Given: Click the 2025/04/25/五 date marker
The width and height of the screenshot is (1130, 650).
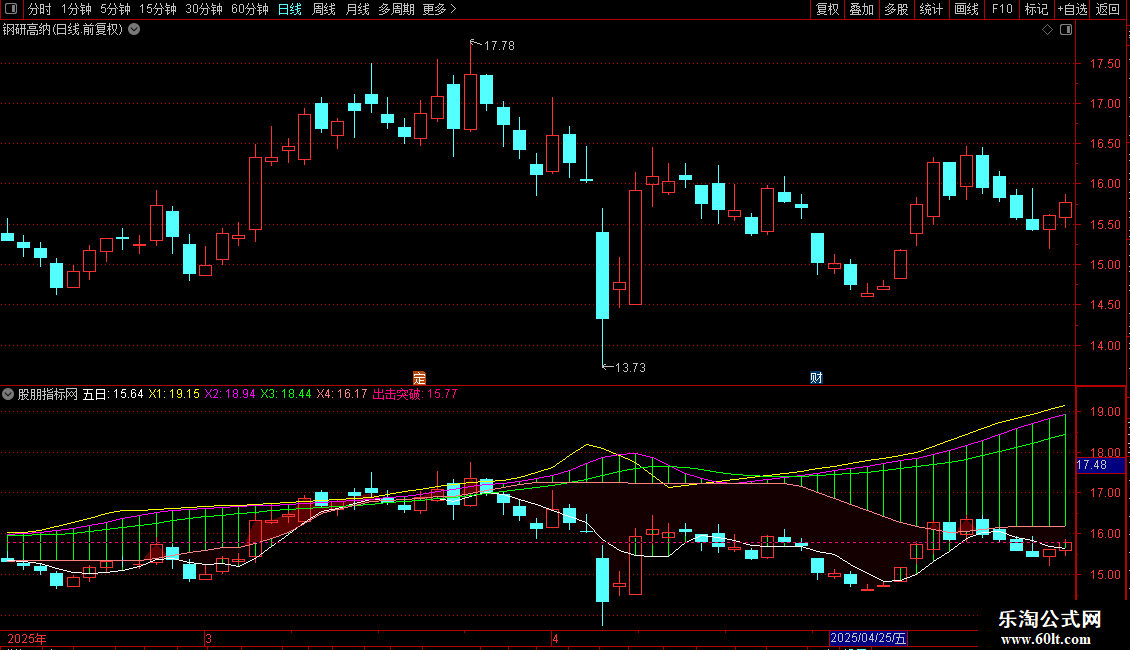Looking at the screenshot, I should [868, 638].
